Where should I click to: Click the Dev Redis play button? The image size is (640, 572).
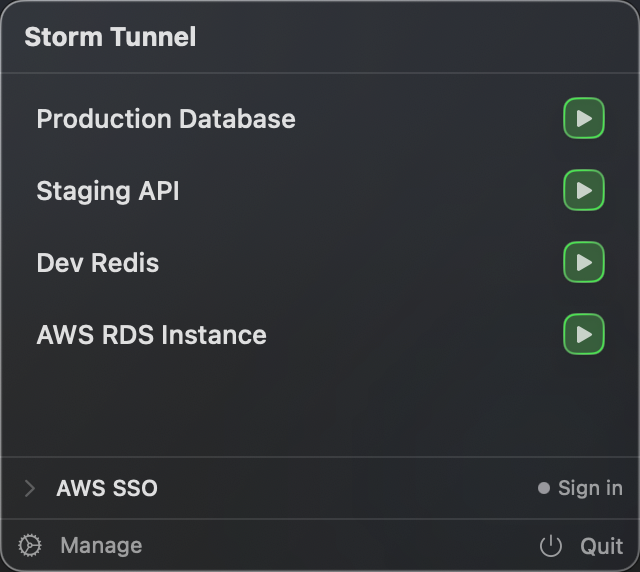pos(584,262)
